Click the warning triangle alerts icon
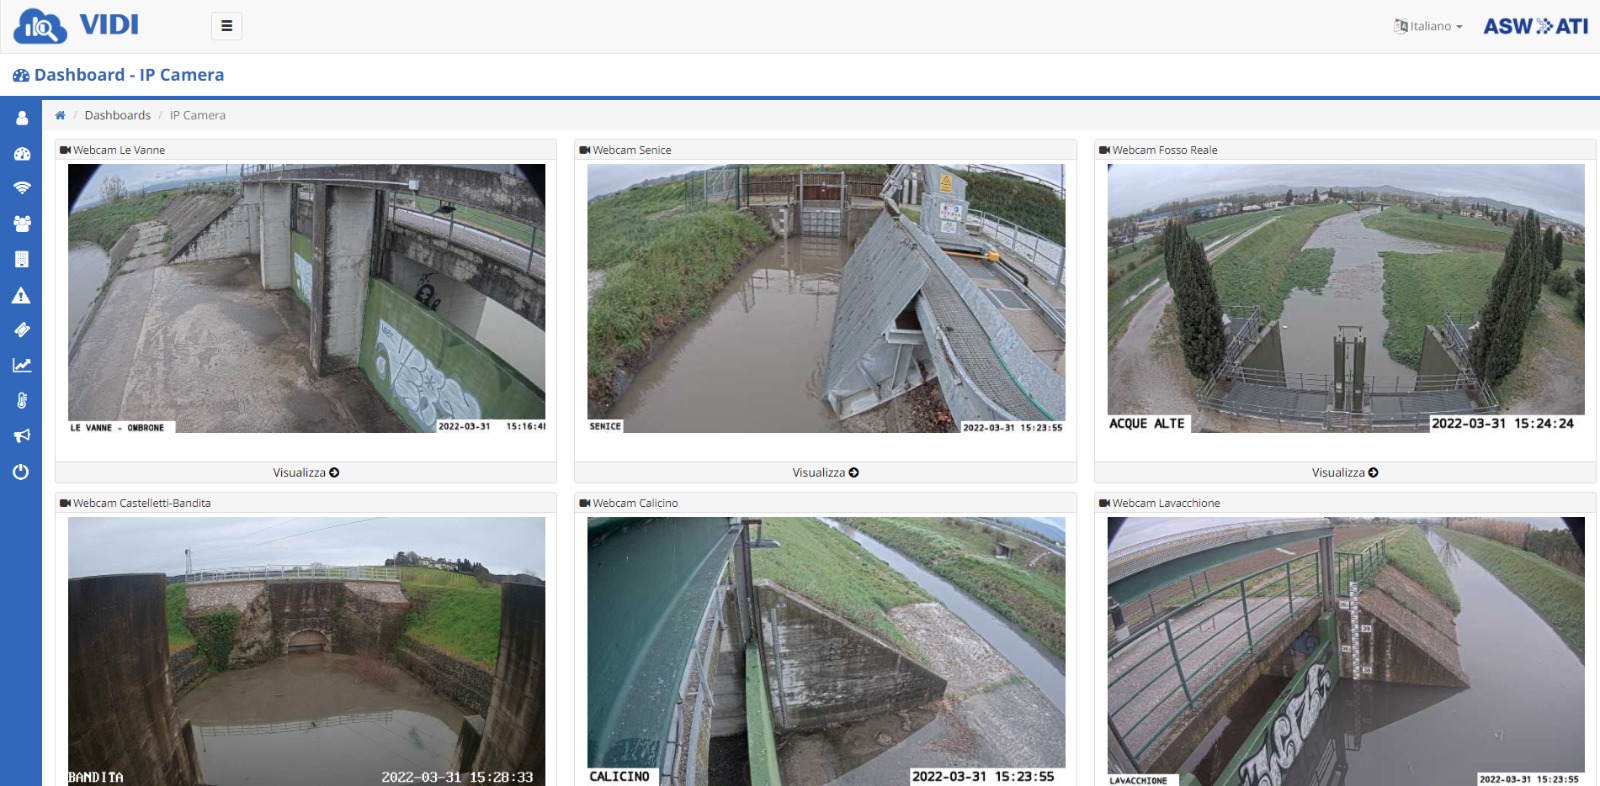 click(21, 296)
